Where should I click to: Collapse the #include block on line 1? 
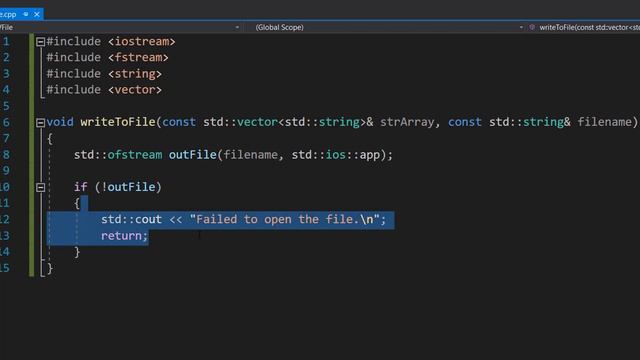click(40, 42)
